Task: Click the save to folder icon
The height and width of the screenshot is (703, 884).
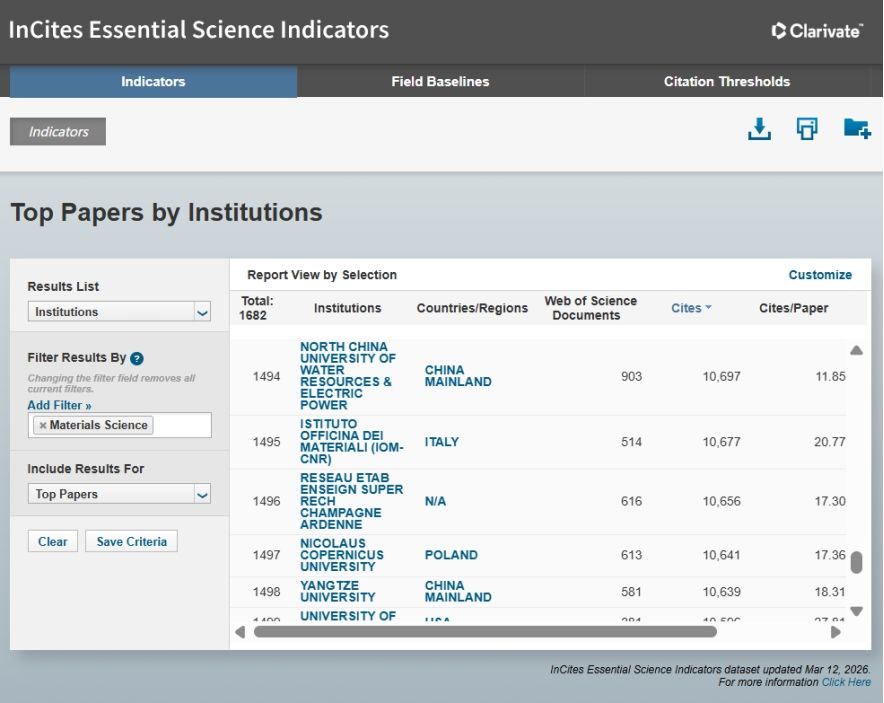Action: [856, 129]
